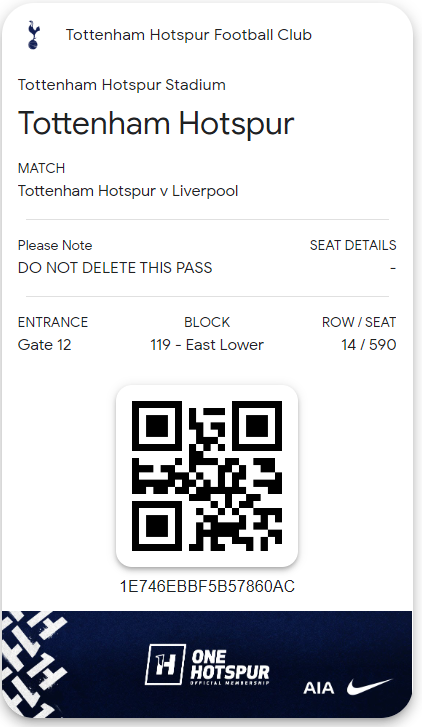Click the Tottenham Hotspur Football Club title
This screenshot has height=727, width=425.
[x=190, y=35]
